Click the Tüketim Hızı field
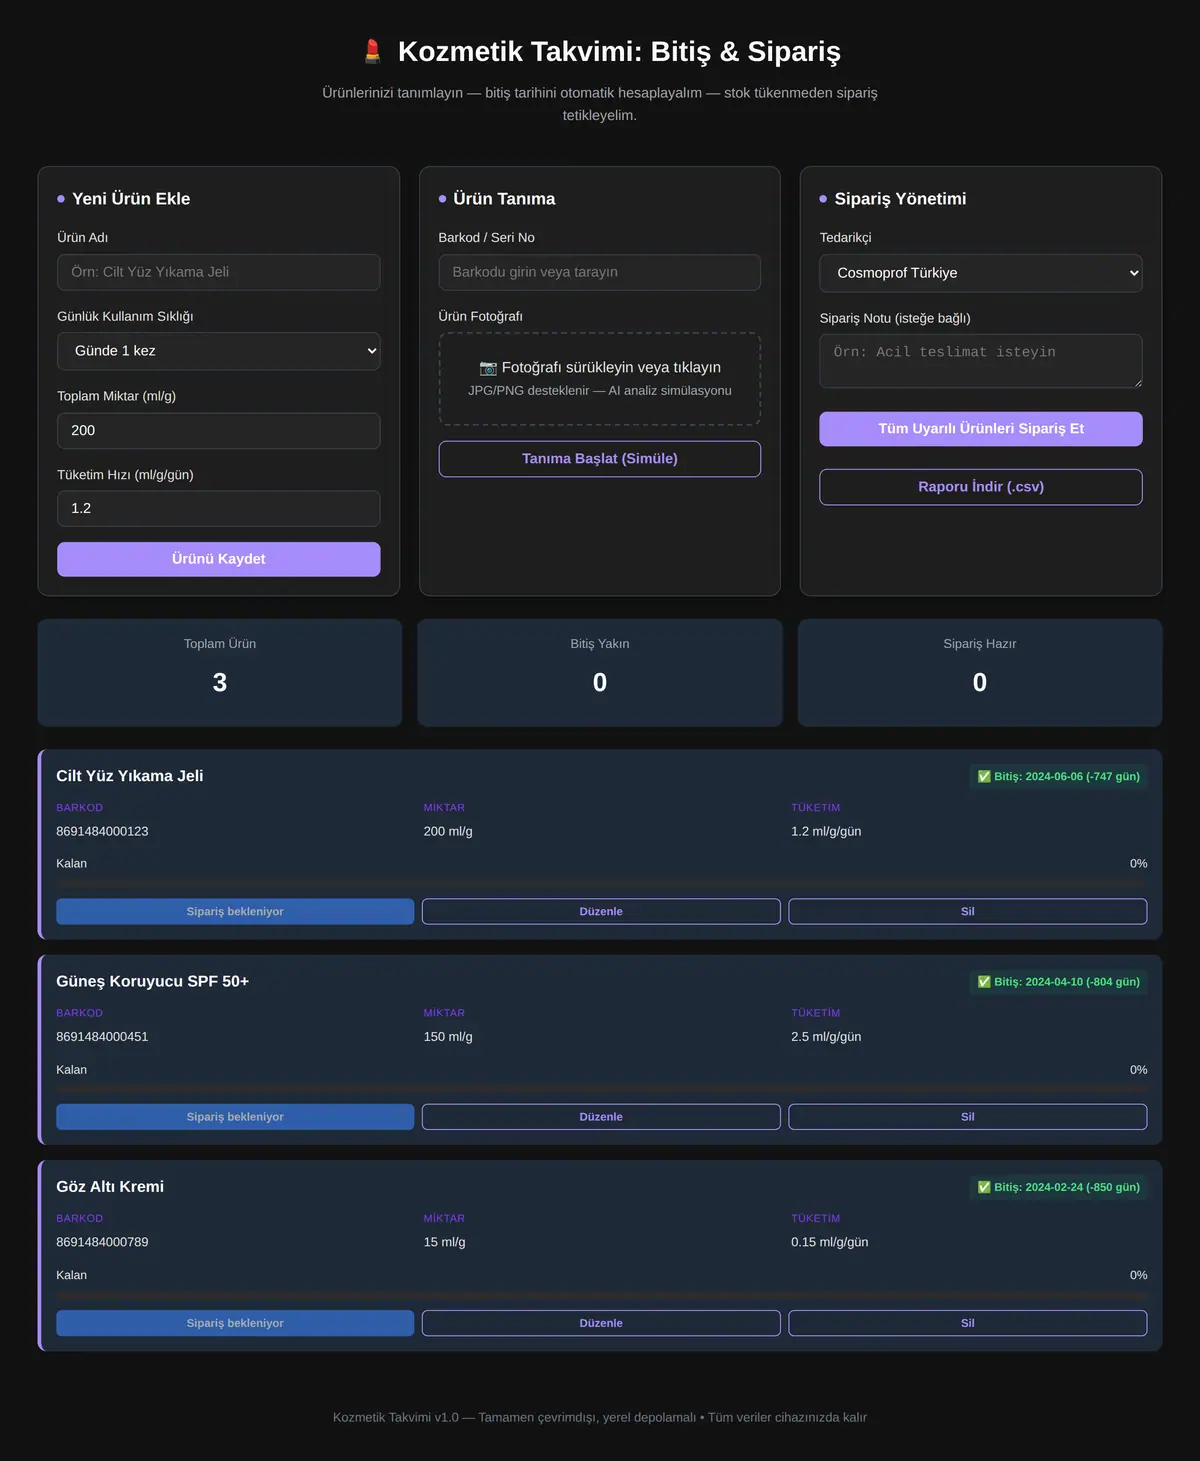This screenshot has height=1461, width=1200. pos(219,508)
